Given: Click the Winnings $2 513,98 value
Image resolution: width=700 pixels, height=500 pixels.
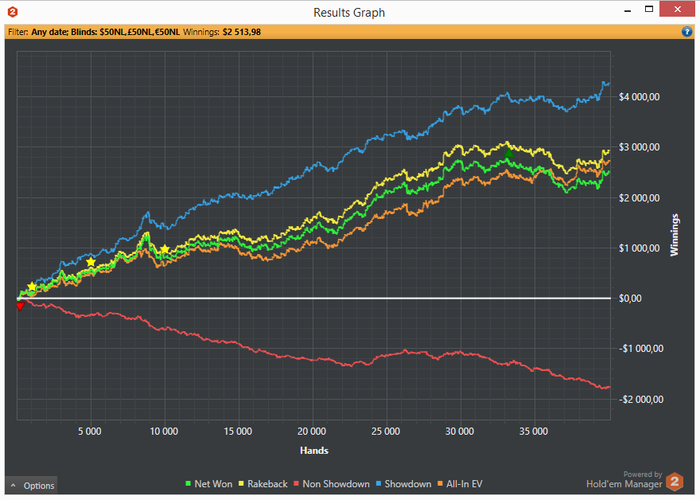Looking at the screenshot, I should pos(242,32).
